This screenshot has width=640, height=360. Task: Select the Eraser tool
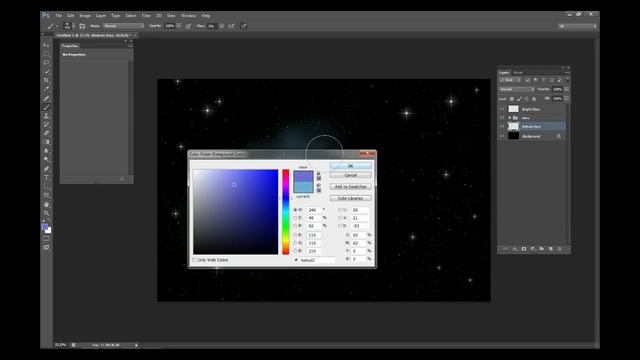pos(46,133)
